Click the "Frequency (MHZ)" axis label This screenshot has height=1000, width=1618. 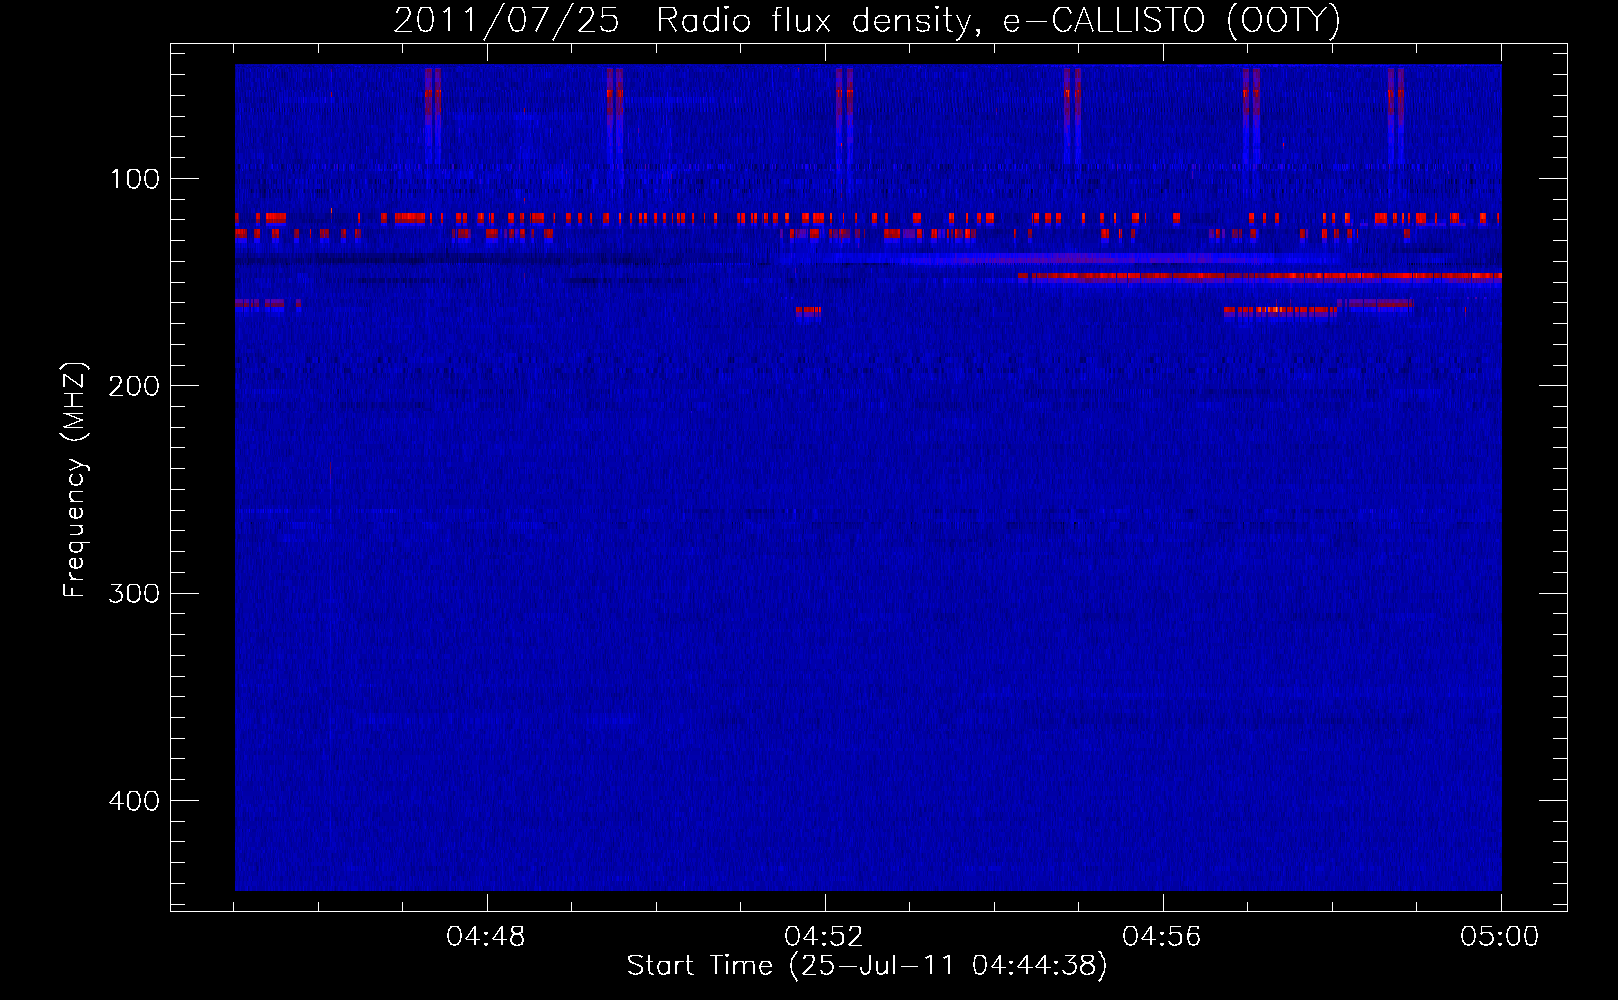coord(75,480)
